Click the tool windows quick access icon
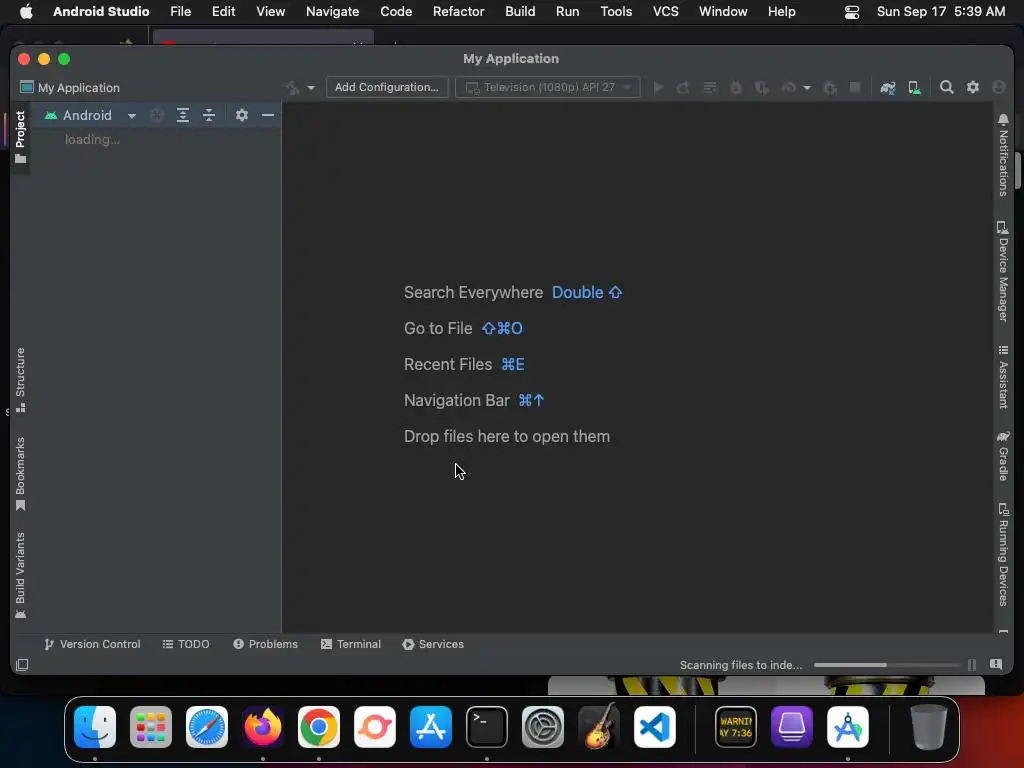The height and width of the screenshot is (768, 1024). (22, 665)
